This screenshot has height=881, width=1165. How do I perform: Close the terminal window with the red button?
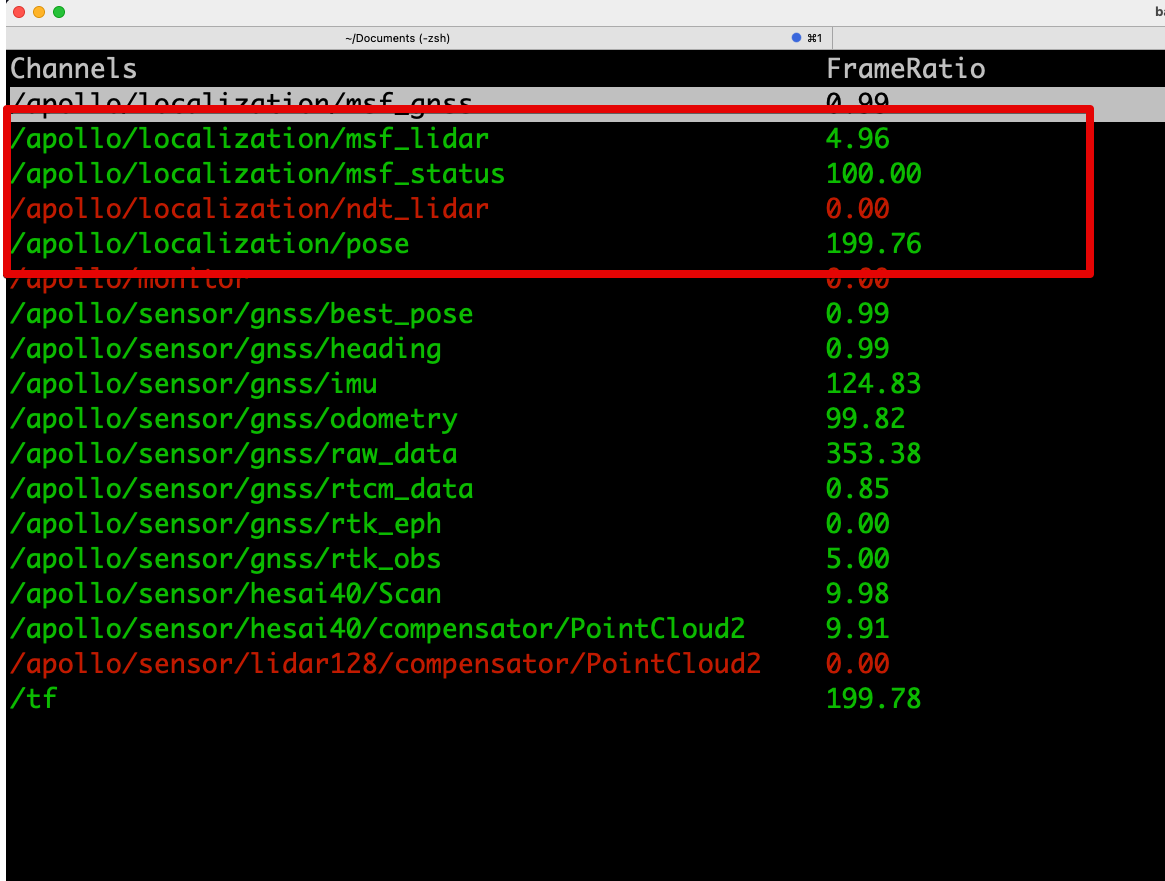coord(19,12)
